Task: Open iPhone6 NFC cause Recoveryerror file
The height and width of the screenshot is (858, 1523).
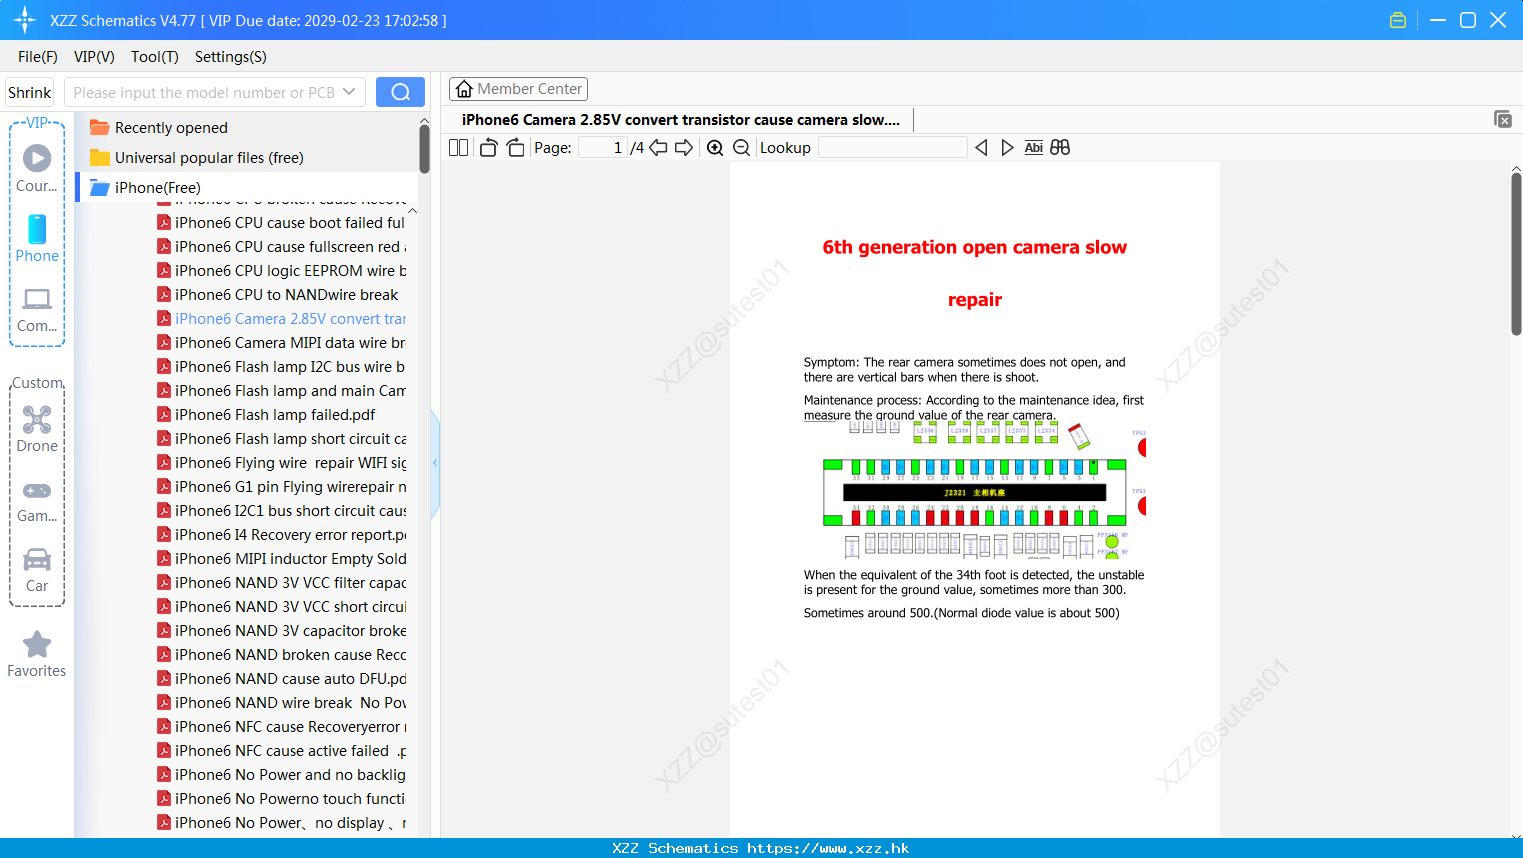Action: (x=281, y=727)
